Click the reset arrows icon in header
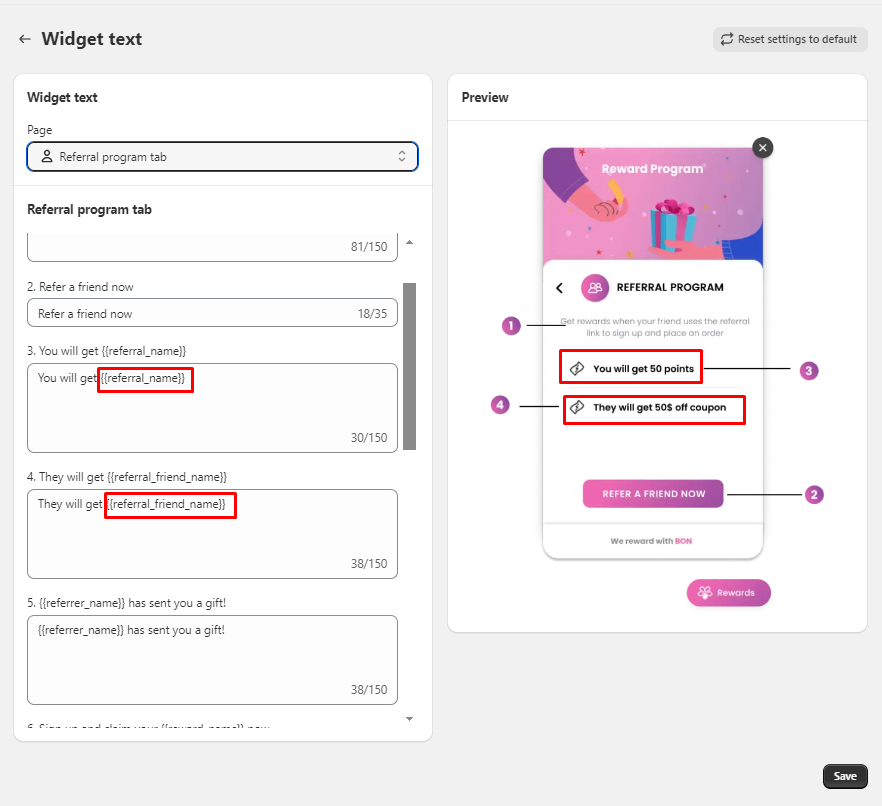Screen dimensions: 882x806 click(726, 39)
